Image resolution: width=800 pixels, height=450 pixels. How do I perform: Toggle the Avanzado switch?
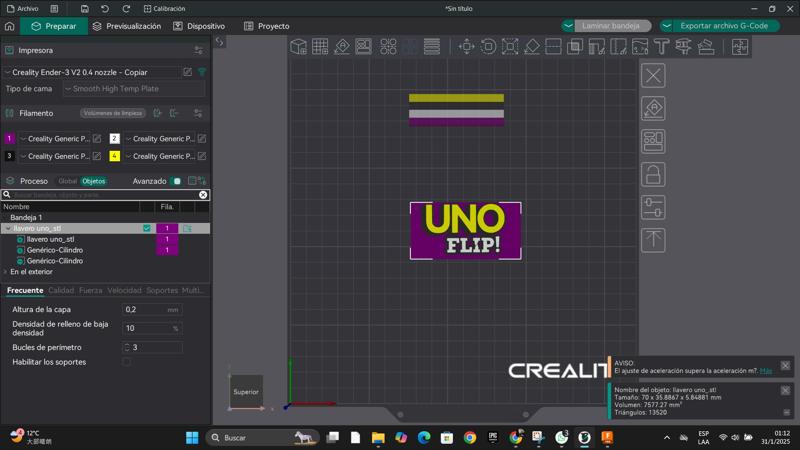(x=177, y=181)
